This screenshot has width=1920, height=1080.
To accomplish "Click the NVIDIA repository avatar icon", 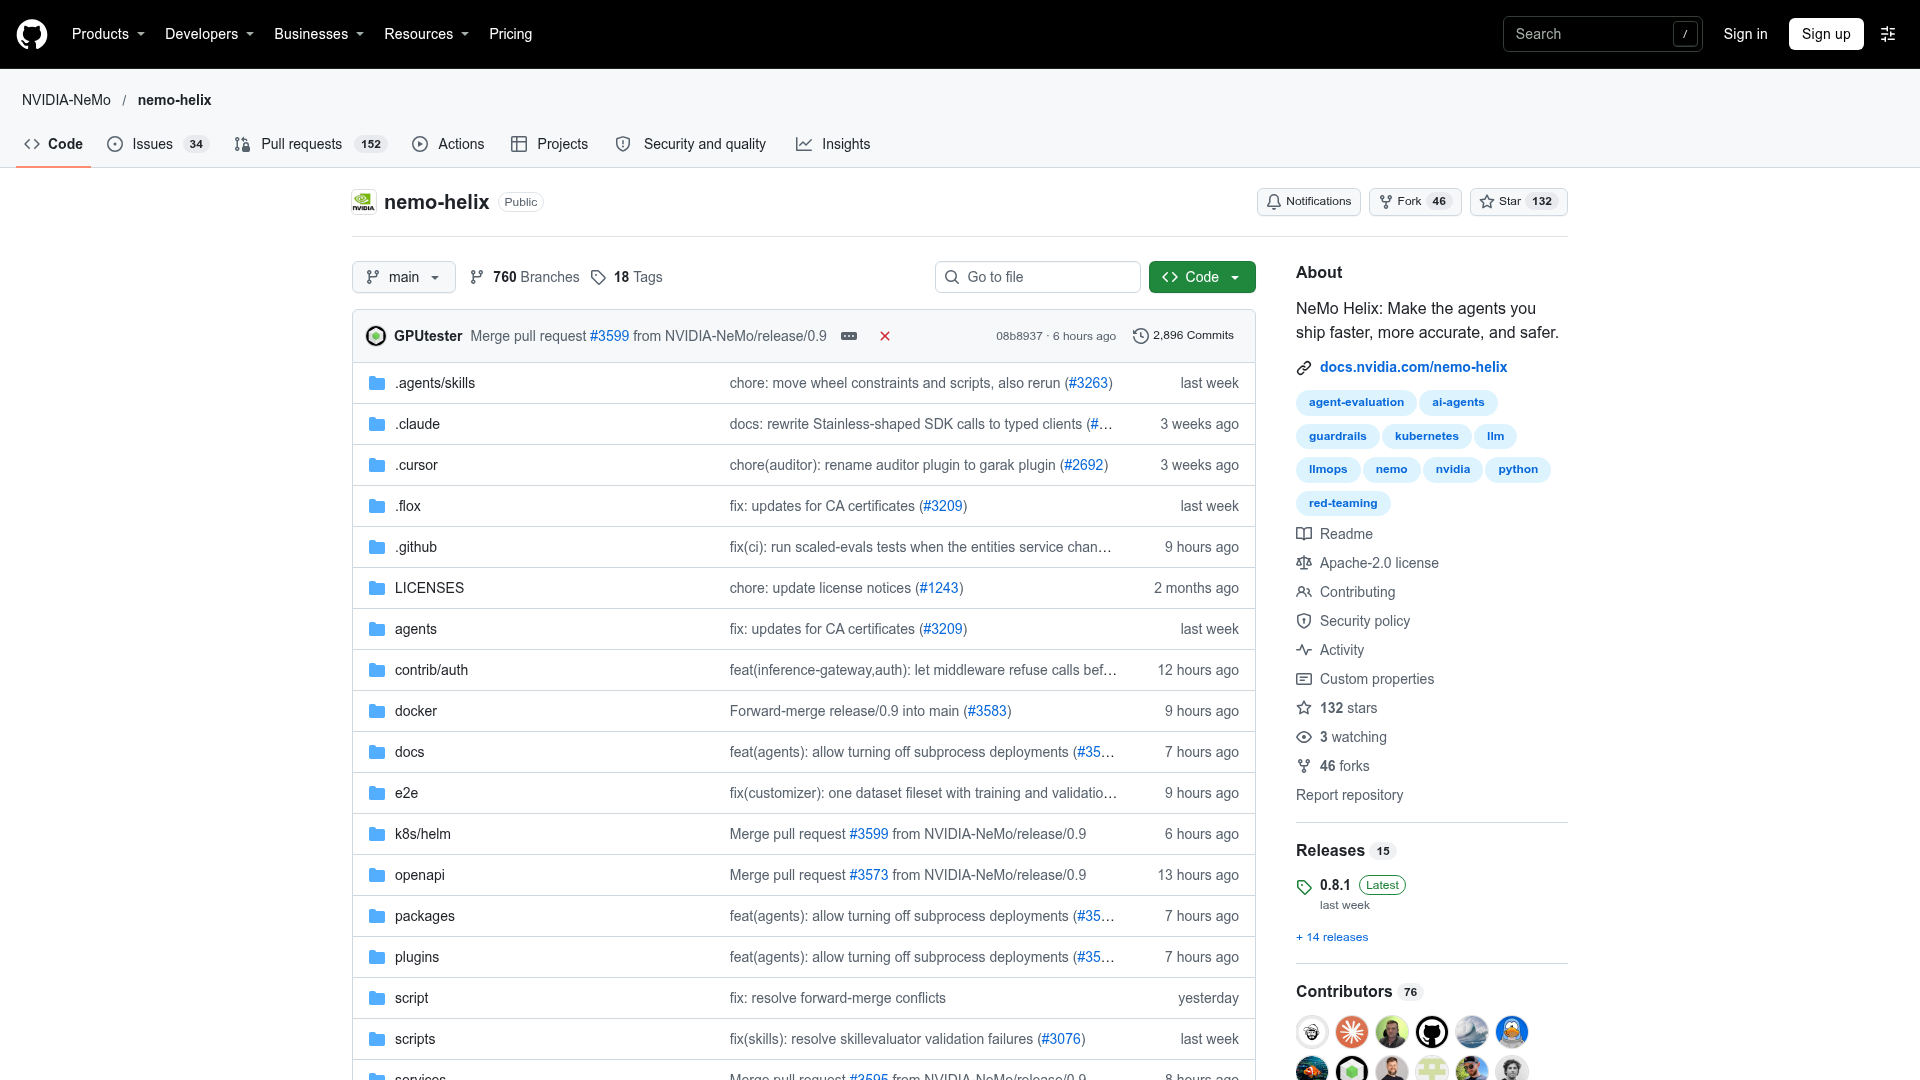I will [364, 202].
